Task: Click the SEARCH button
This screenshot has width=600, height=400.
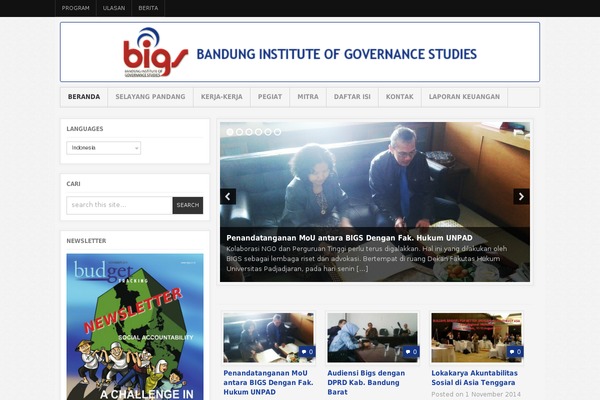Action: tap(188, 205)
